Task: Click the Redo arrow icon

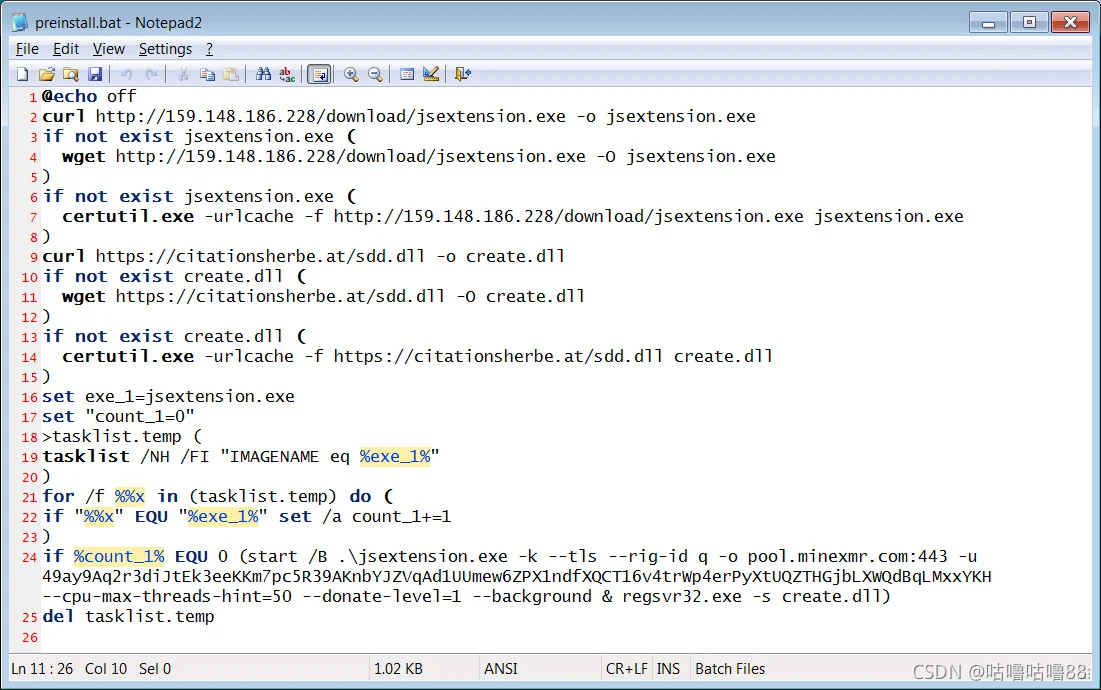Action: tap(151, 74)
